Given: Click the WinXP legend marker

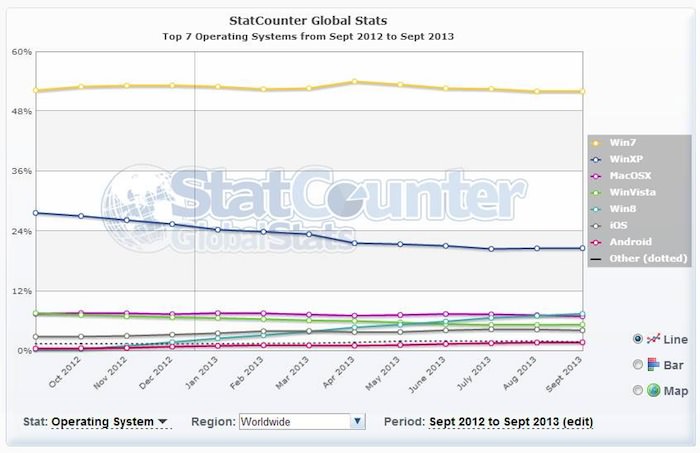Looking at the screenshot, I should coord(594,157).
